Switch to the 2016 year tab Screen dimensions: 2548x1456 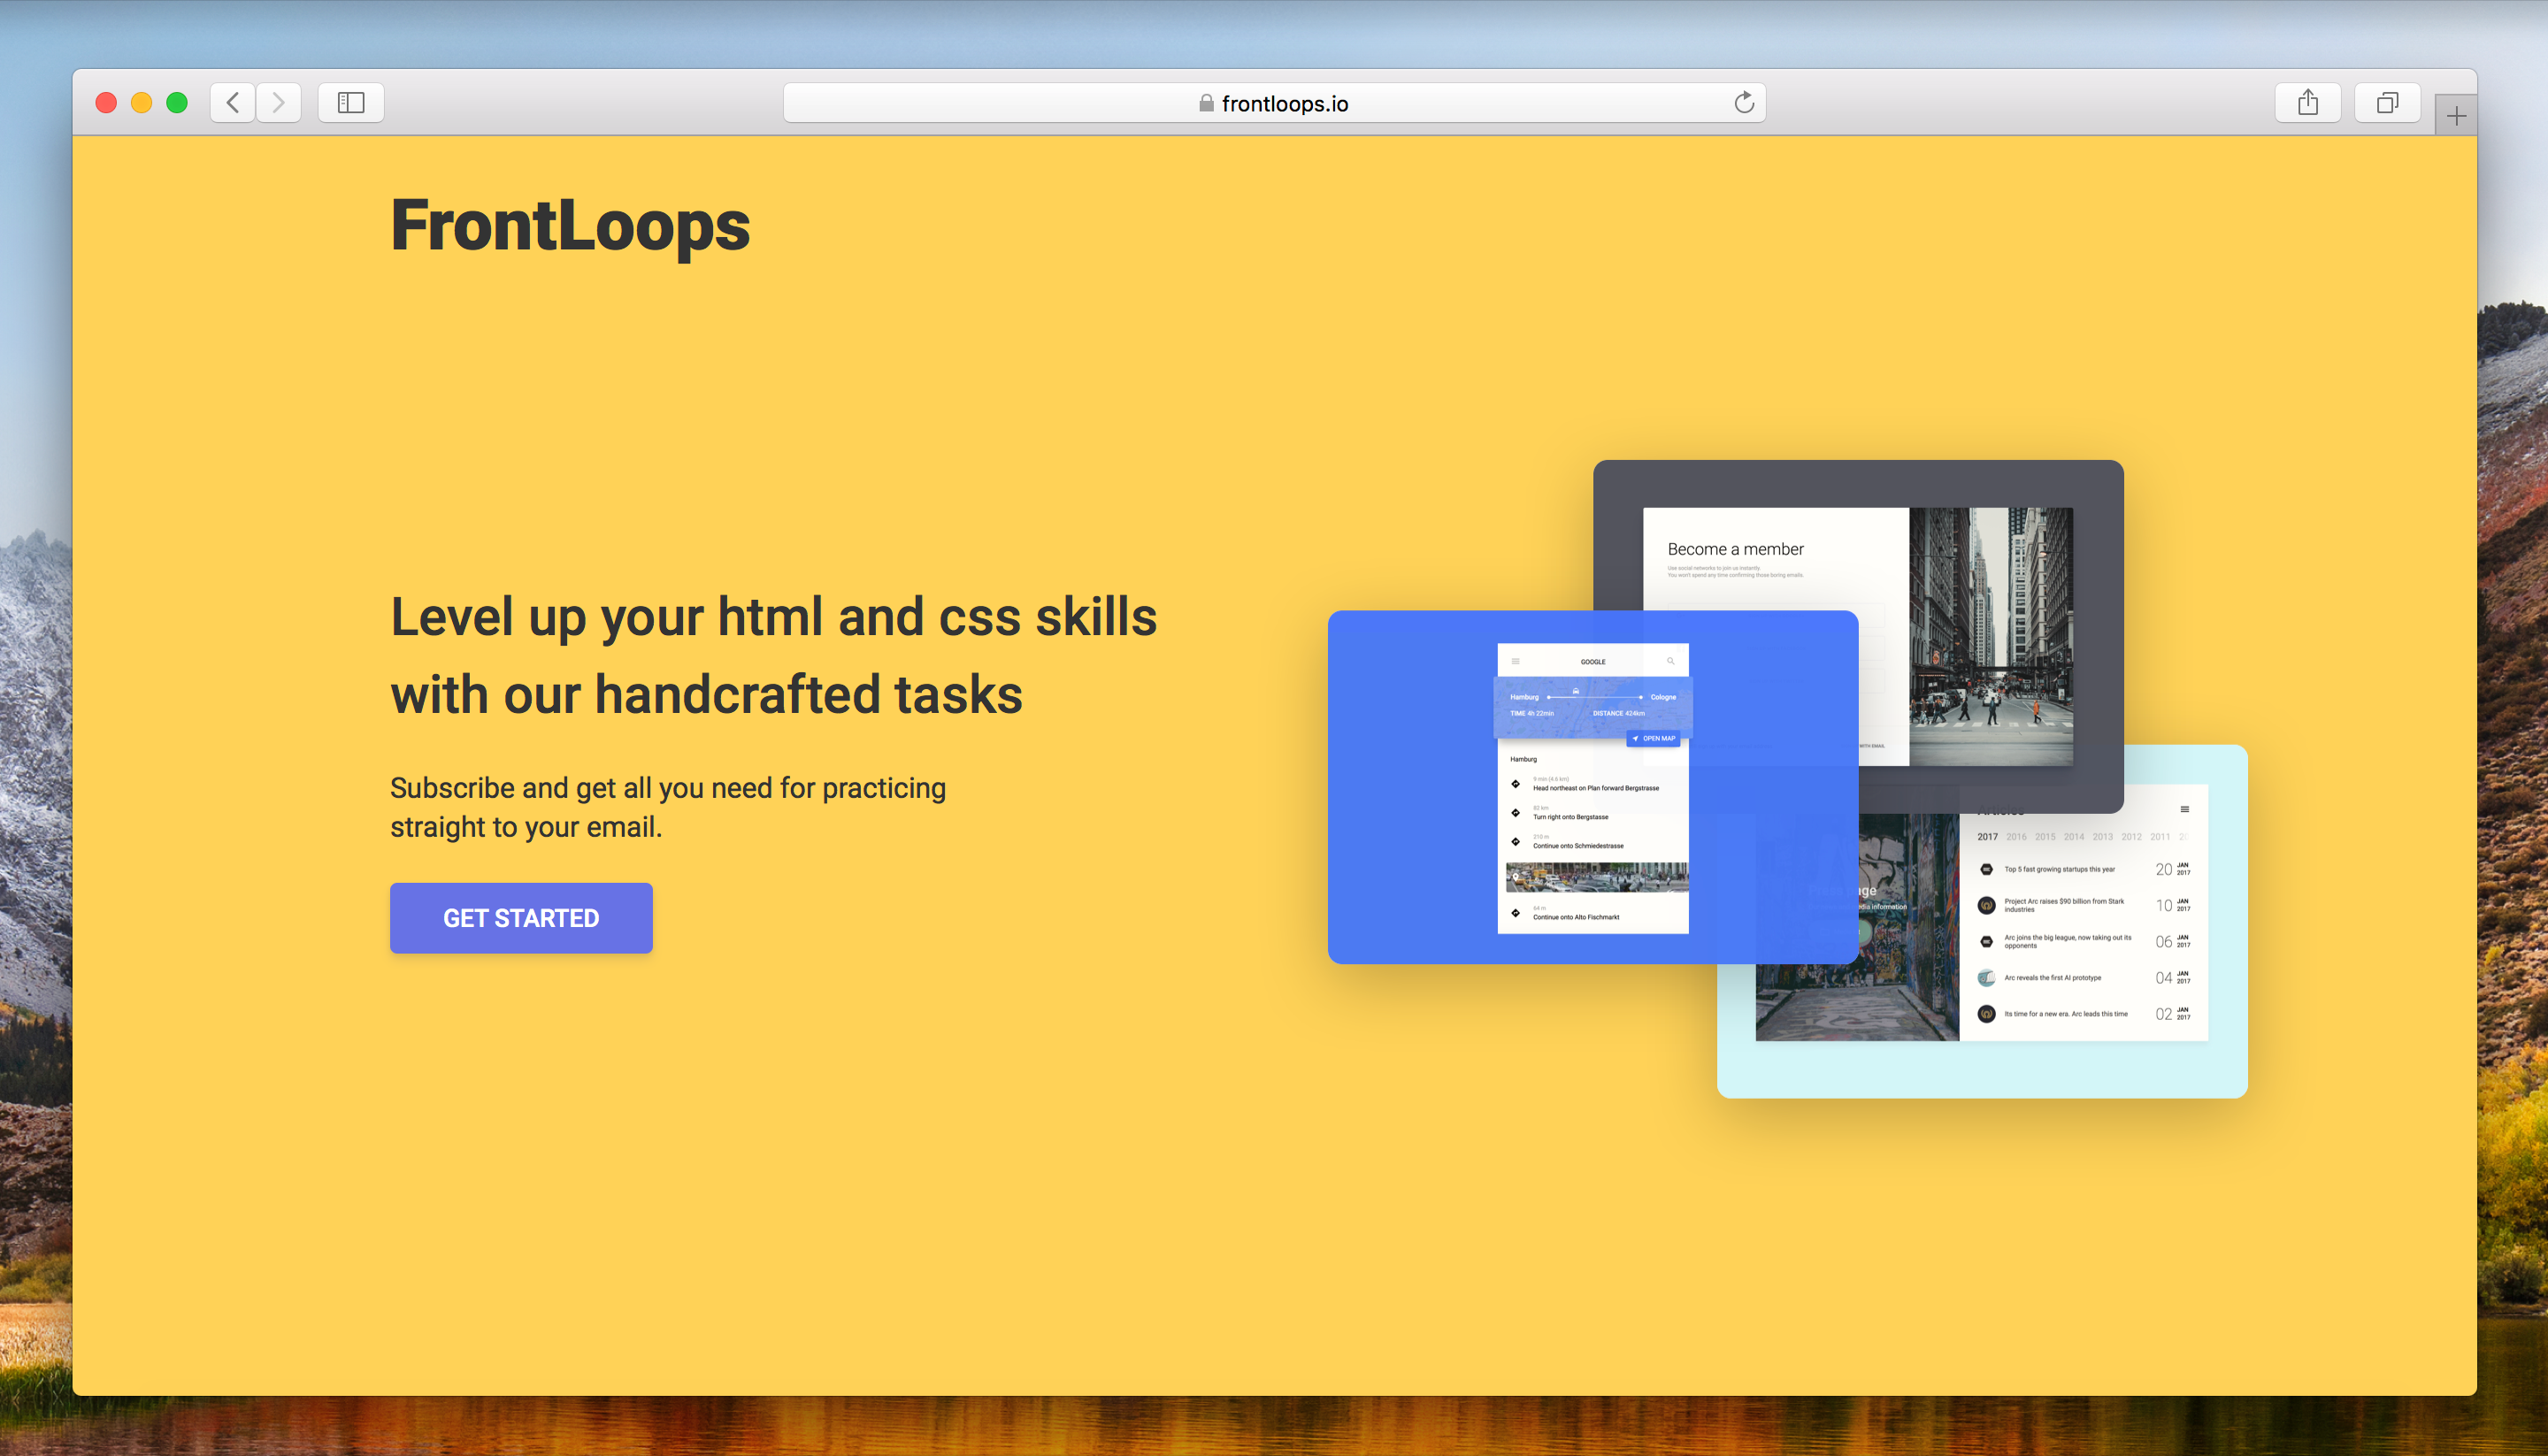(x=2016, y=836)
